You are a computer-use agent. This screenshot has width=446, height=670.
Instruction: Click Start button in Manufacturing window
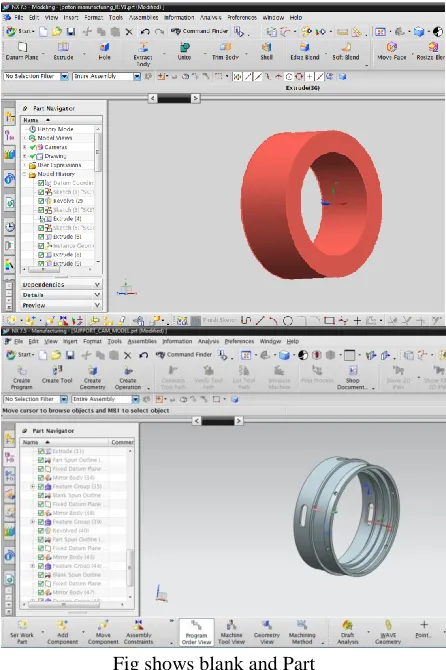pos(20,355)
